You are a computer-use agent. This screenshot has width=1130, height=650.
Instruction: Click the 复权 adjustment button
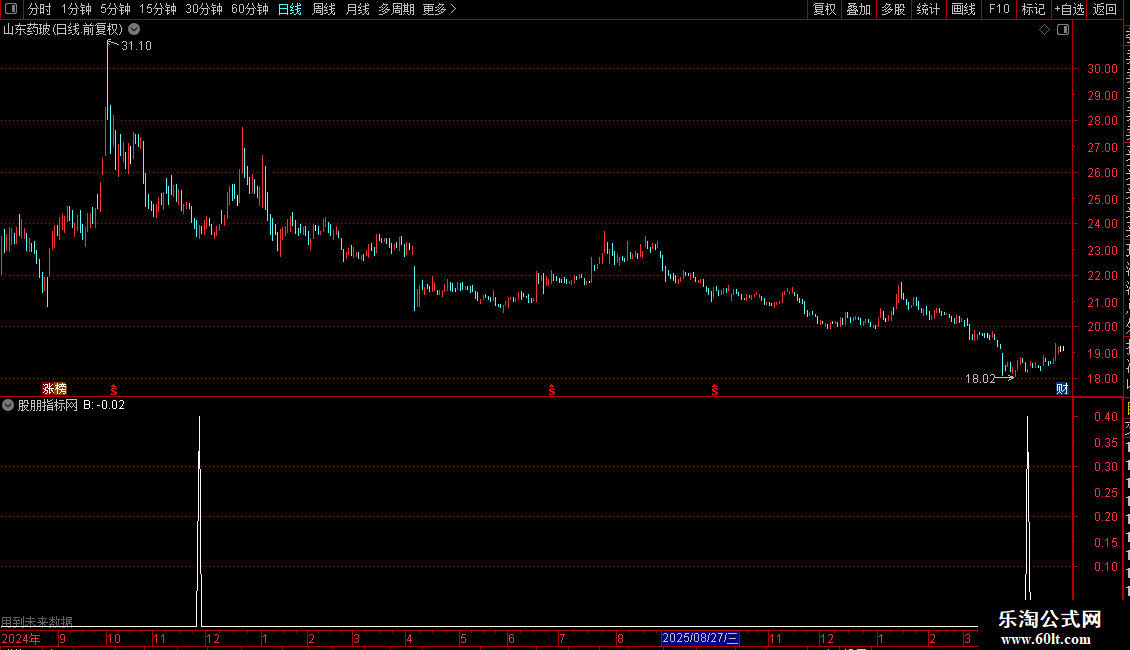[x=824, y=9]
